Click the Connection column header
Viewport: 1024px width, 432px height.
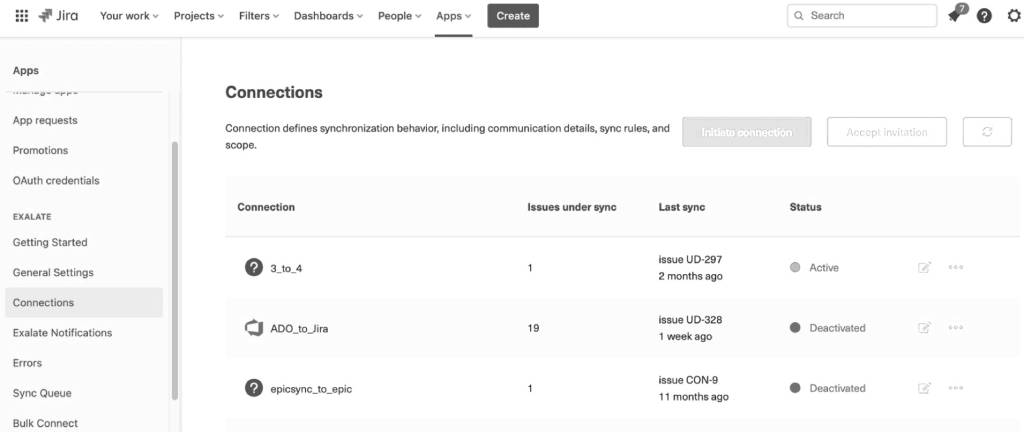pos(266,207)
